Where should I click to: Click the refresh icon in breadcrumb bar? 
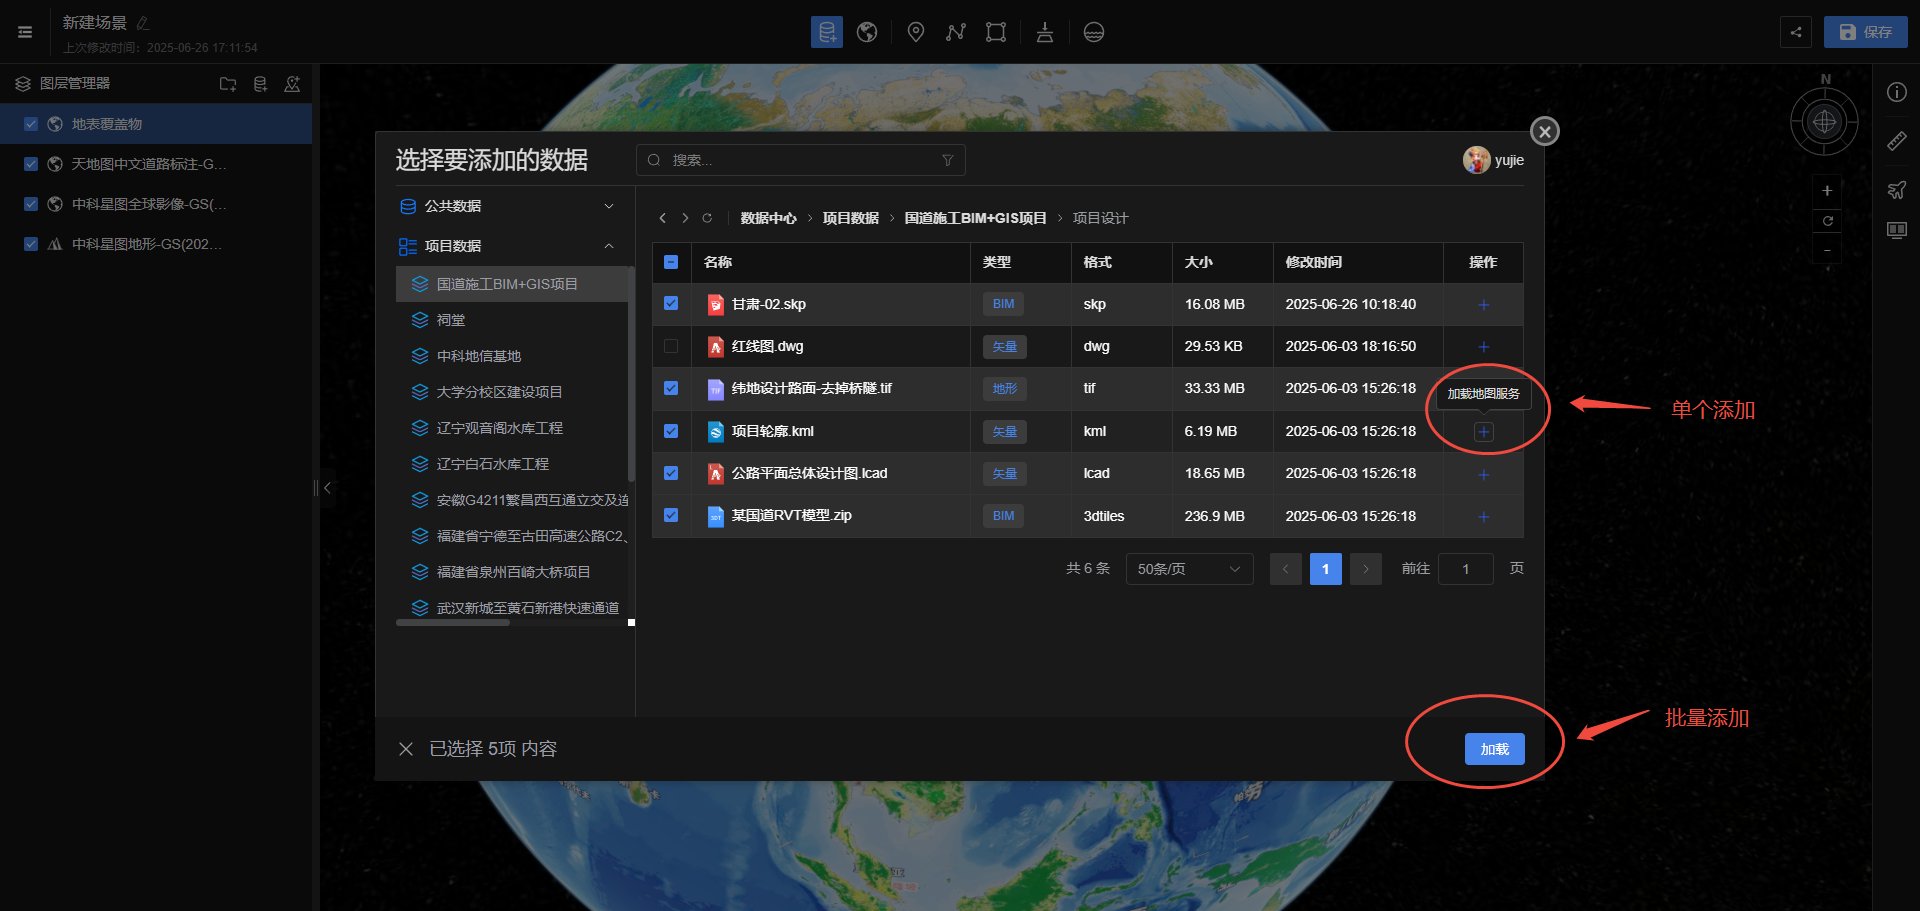(x=707, y=218)
